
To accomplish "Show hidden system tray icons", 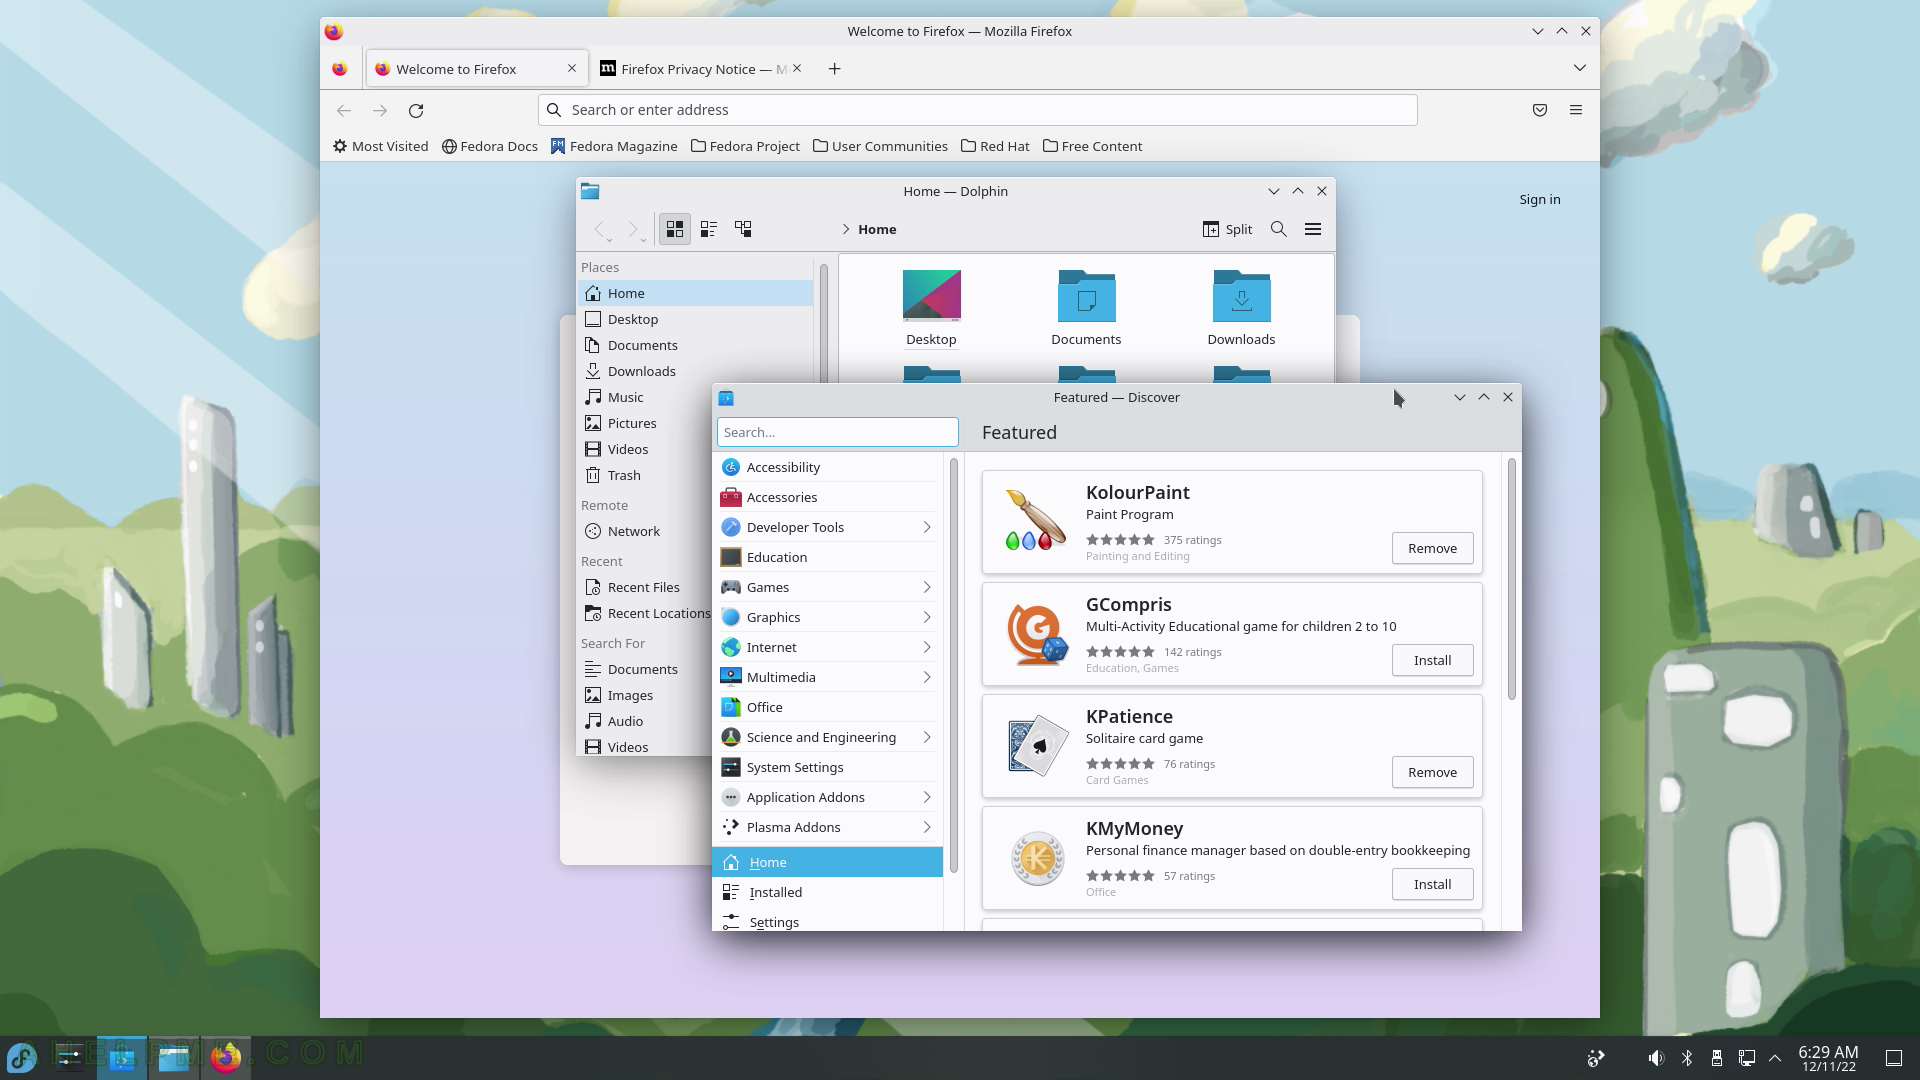I will [x=1775, y=1058].
